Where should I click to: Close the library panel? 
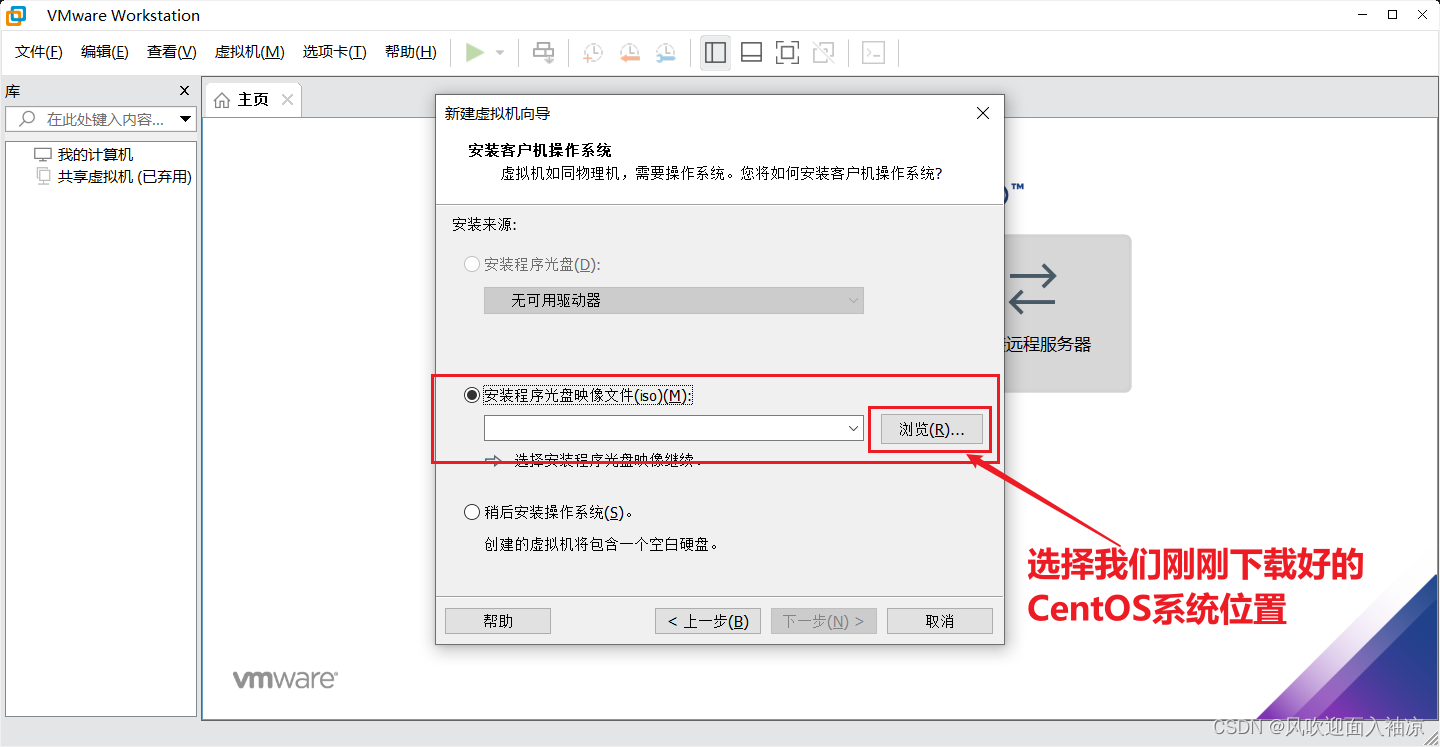click(x=184, y=91)
